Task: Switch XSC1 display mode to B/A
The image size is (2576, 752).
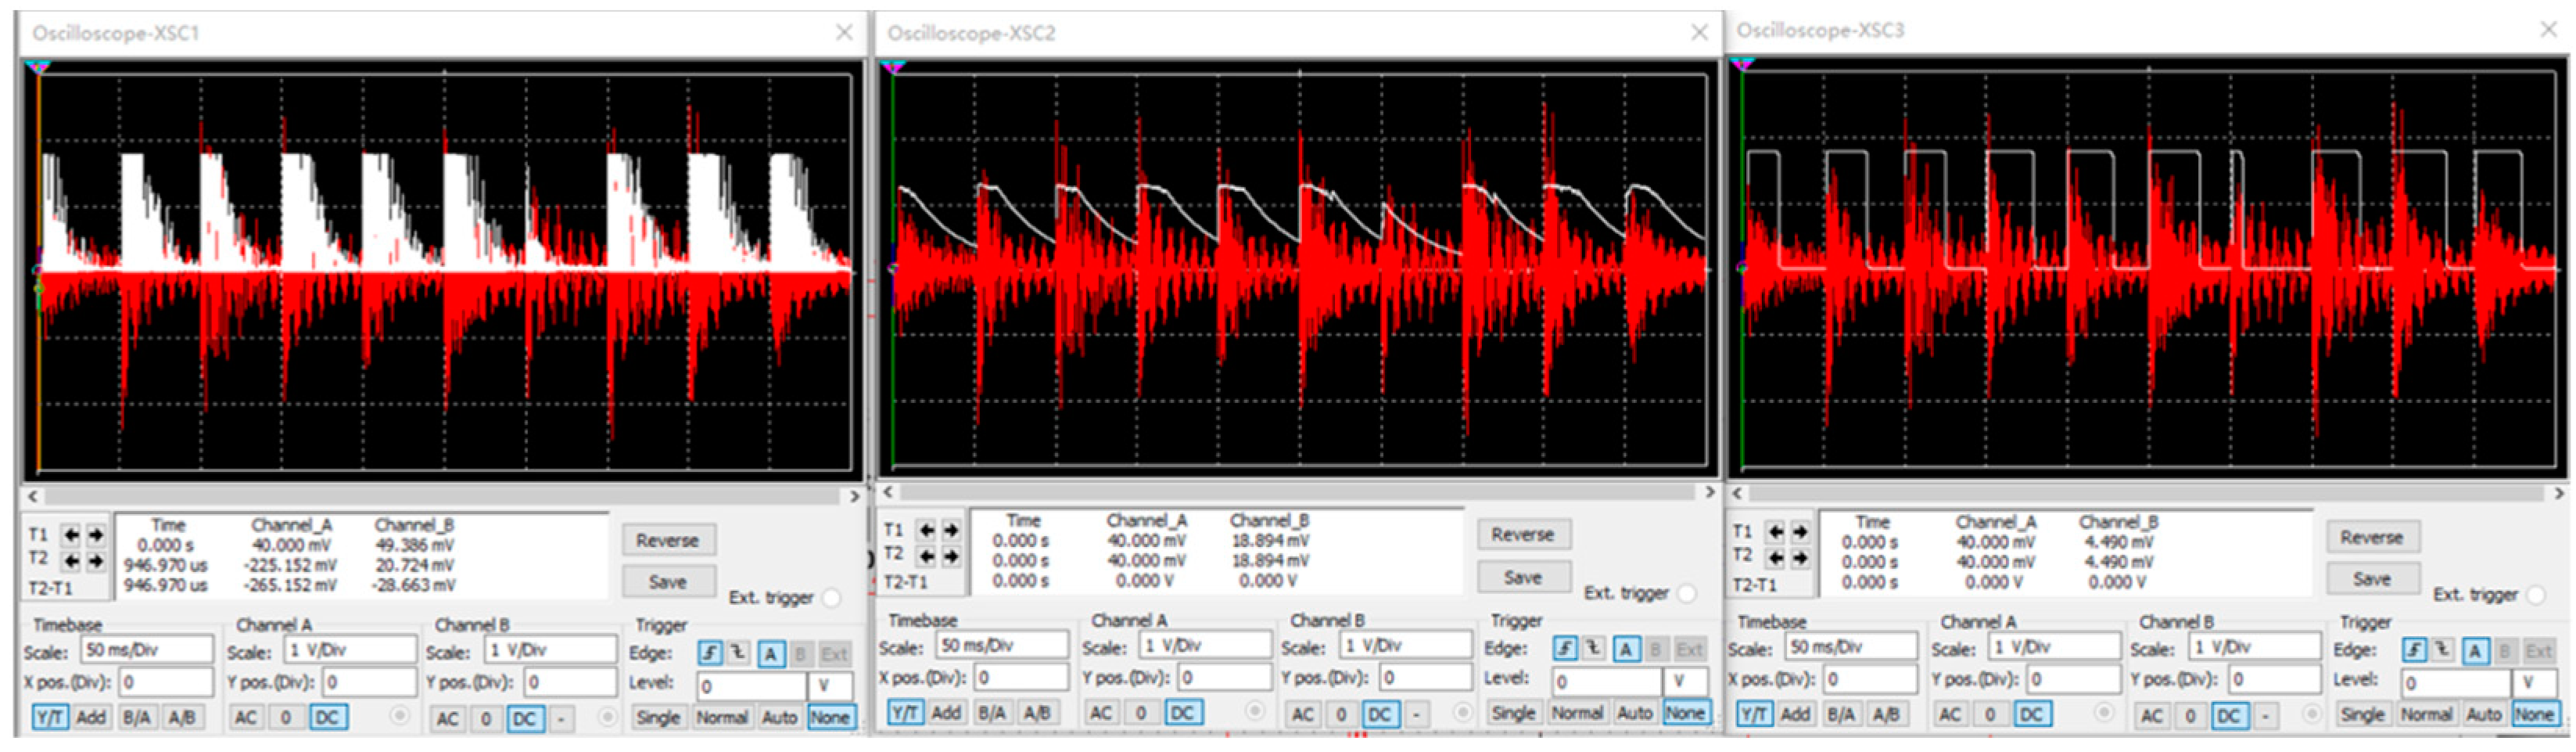Action: pyautogui.click(x=136, y=718)
